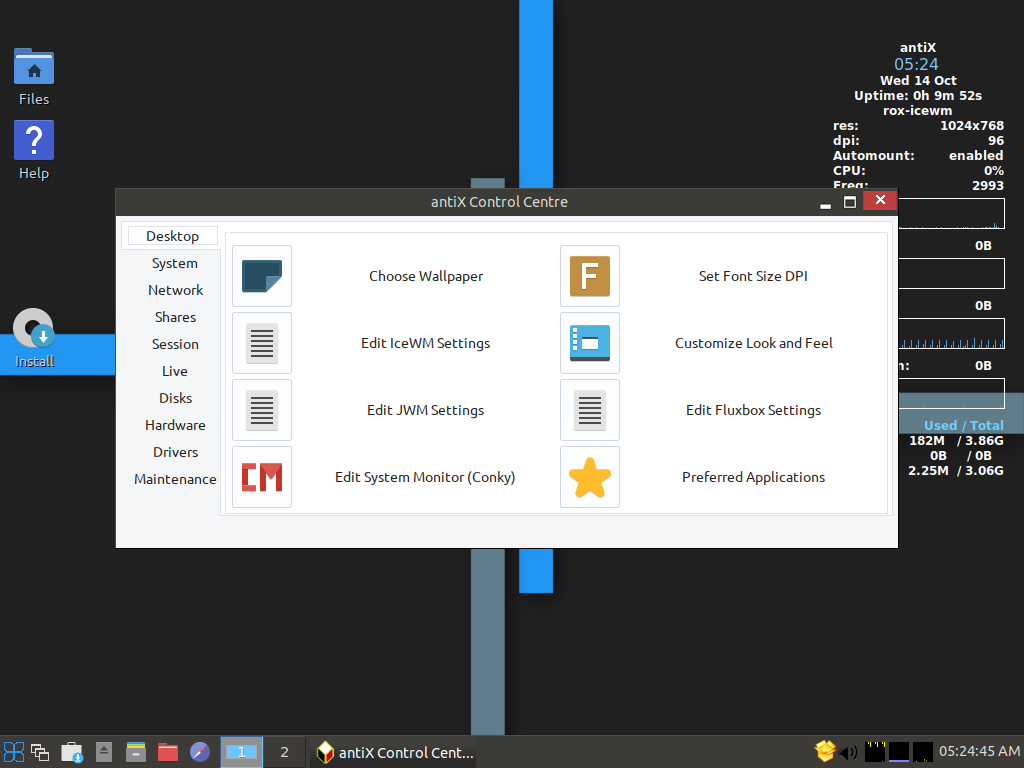Click the show desktop windows icon in taskbar
The width and height of the screenshot is (1024, 768).
point(40,752)
